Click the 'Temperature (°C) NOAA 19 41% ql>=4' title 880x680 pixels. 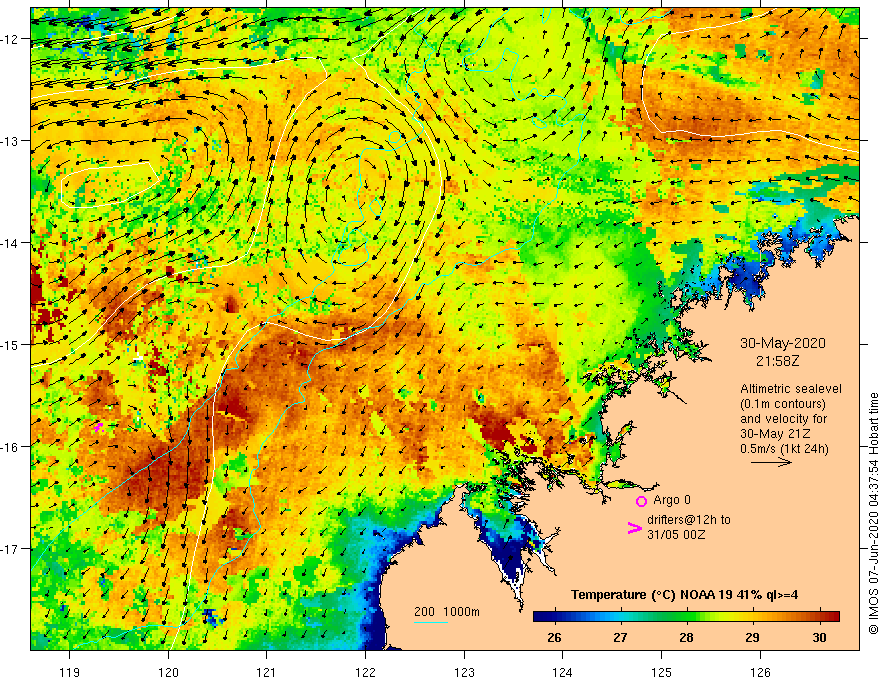click(684, 595)
